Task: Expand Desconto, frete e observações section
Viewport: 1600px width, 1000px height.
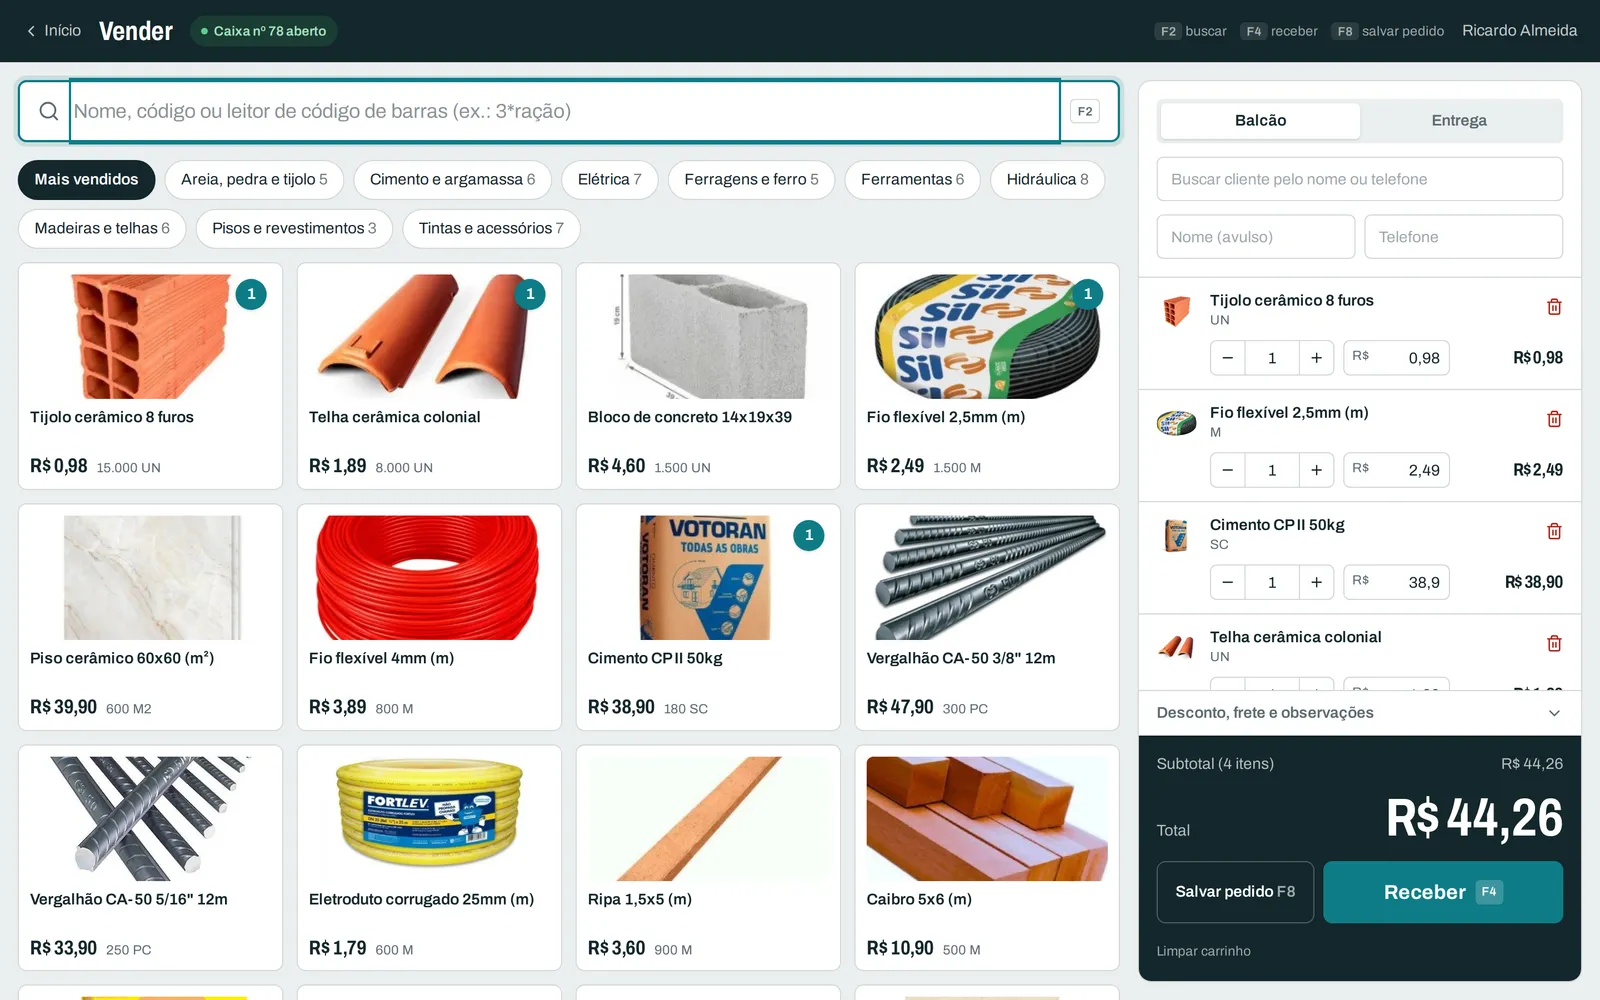Action: coord(1360,713)
